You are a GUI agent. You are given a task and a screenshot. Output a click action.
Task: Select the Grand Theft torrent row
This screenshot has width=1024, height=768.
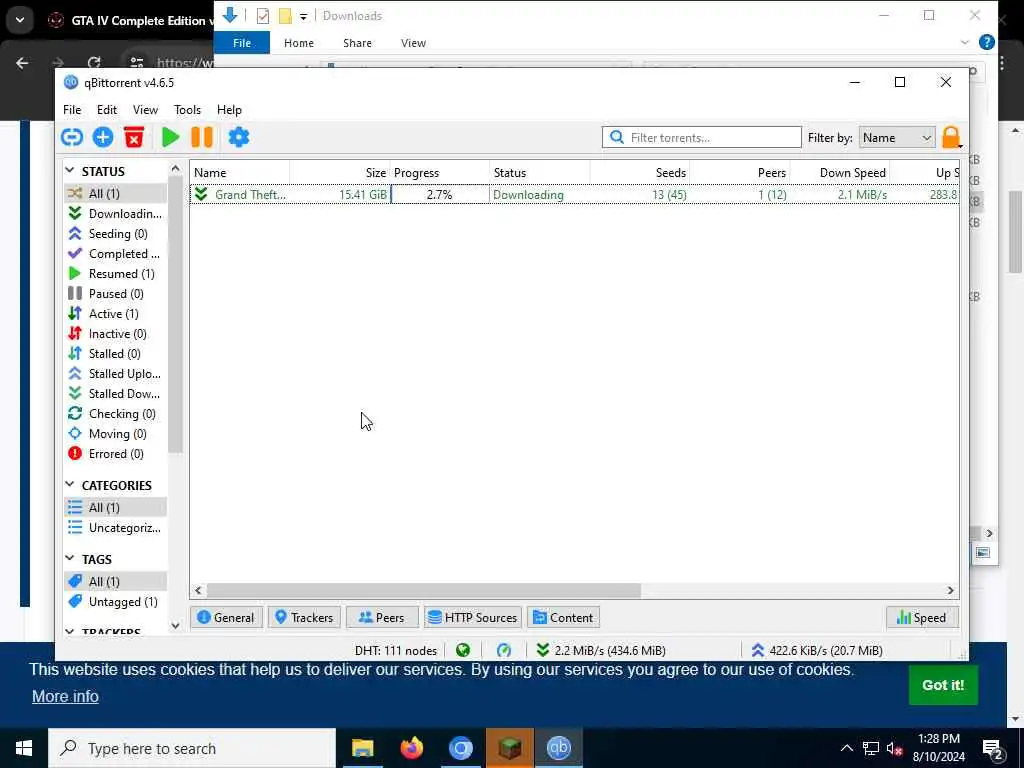coord(575,195)
